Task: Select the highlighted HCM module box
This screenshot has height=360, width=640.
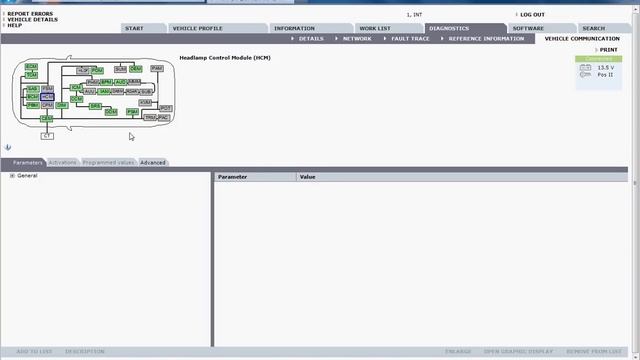Action: tap(47, 97)
